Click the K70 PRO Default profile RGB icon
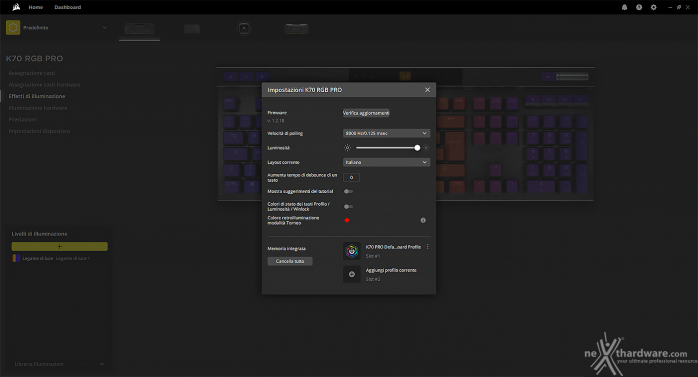Screen dimensions: 698x377 point(352,251)
